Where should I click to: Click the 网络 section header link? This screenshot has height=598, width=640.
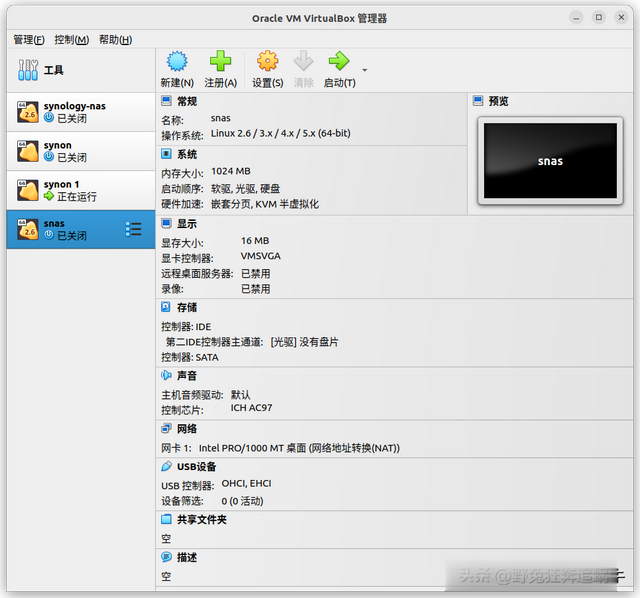point(187,429)
